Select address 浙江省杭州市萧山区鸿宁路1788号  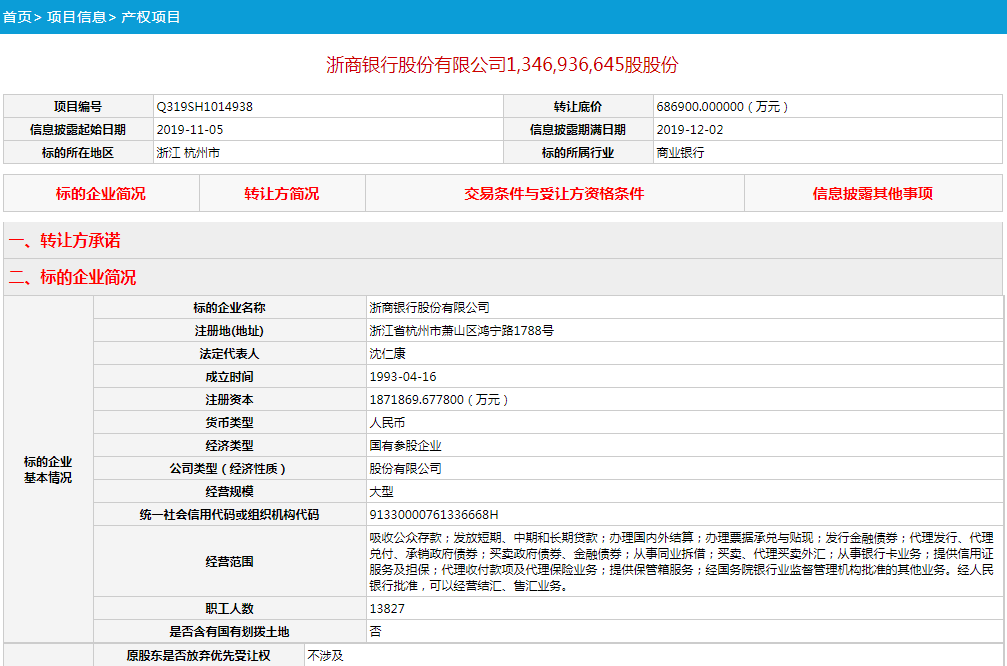click(x=462, y=331)
